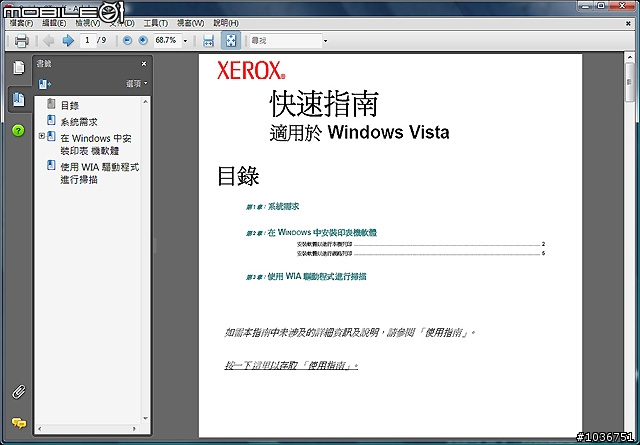Expand the 在 Windows 中安裝印表機軟體 bookmark
The width and height of the screenshot is (640, 445).
pos(42,136)
